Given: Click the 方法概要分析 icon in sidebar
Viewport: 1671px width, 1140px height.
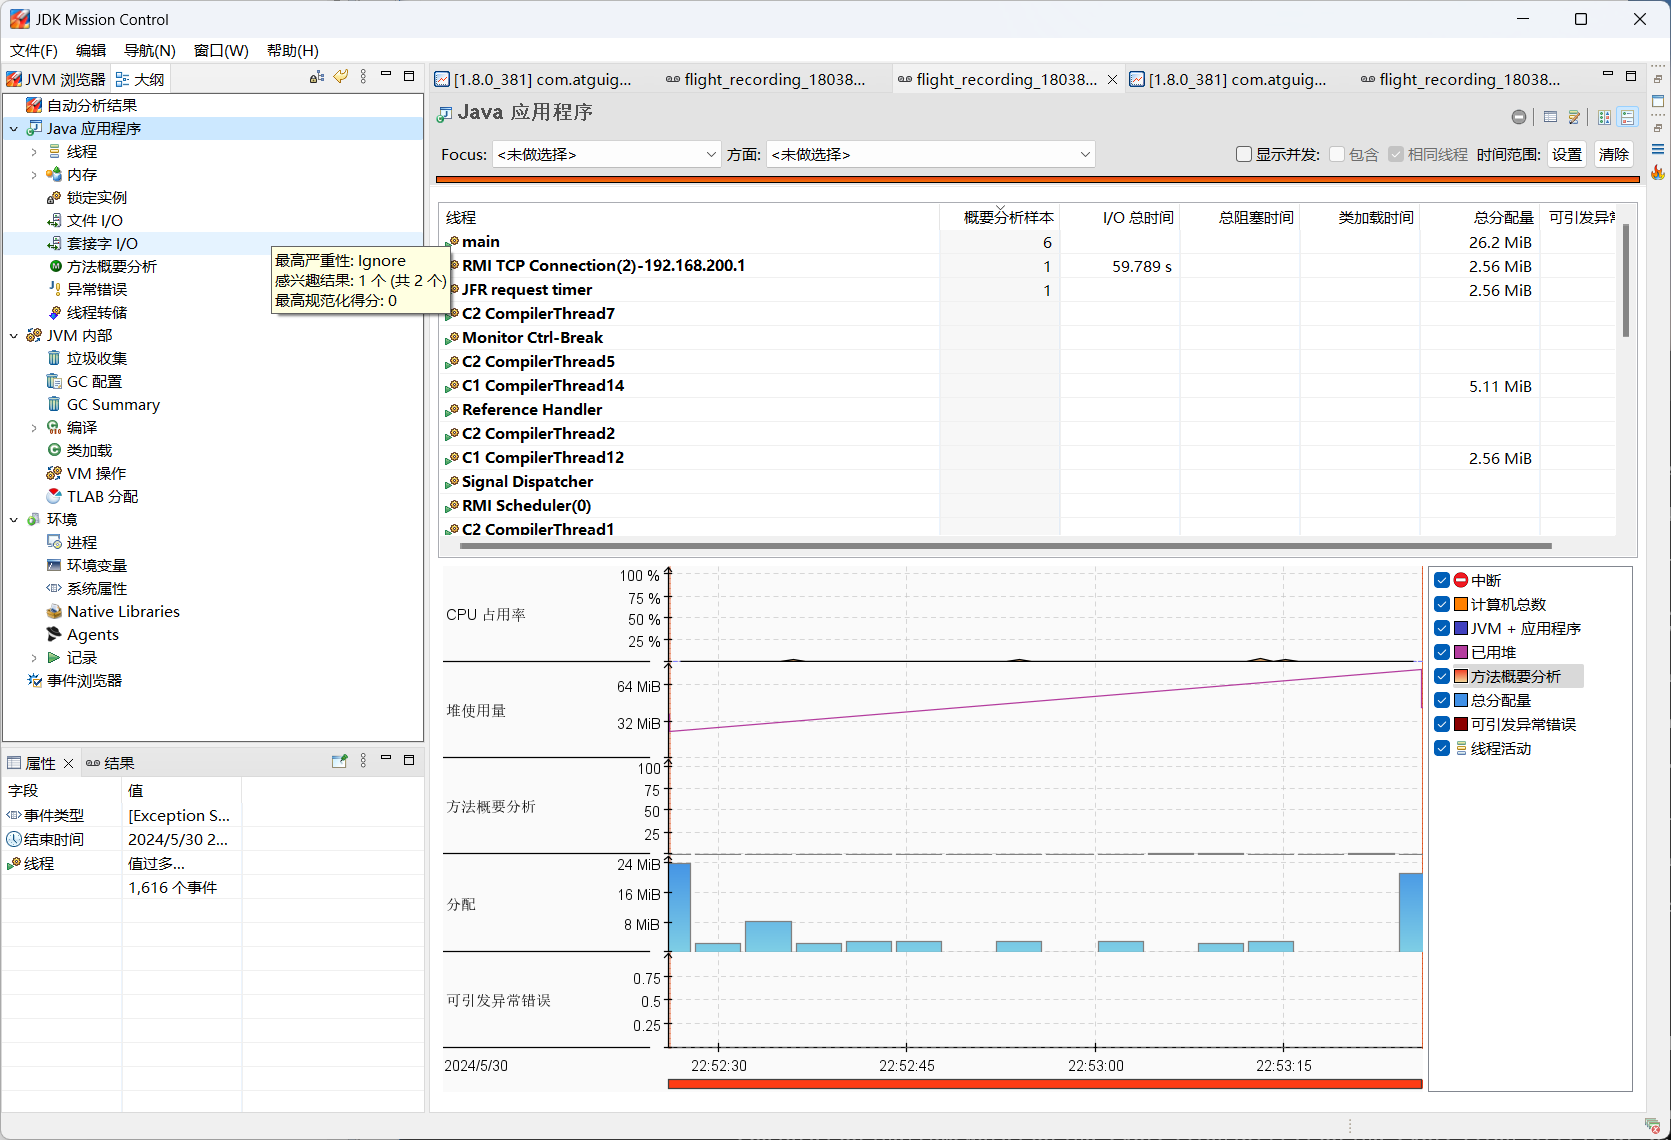Looking at the screenshot, I should (55, 266).
